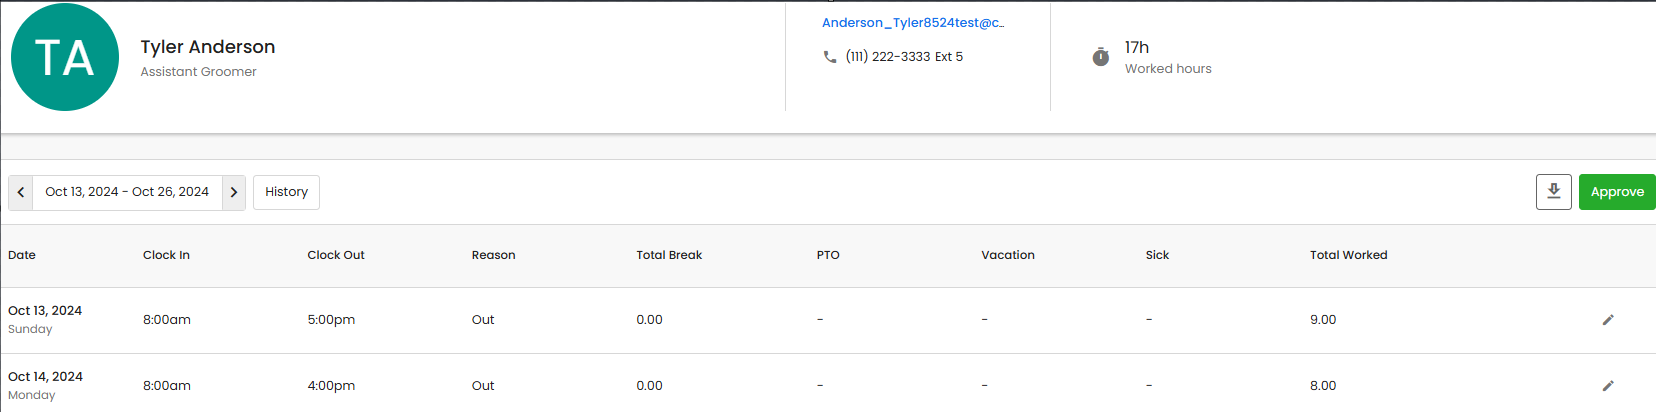Select the Oct 13, 2024 Sunday row
The height and width of the screenshot is (412, 1656).
pos(45,320)
